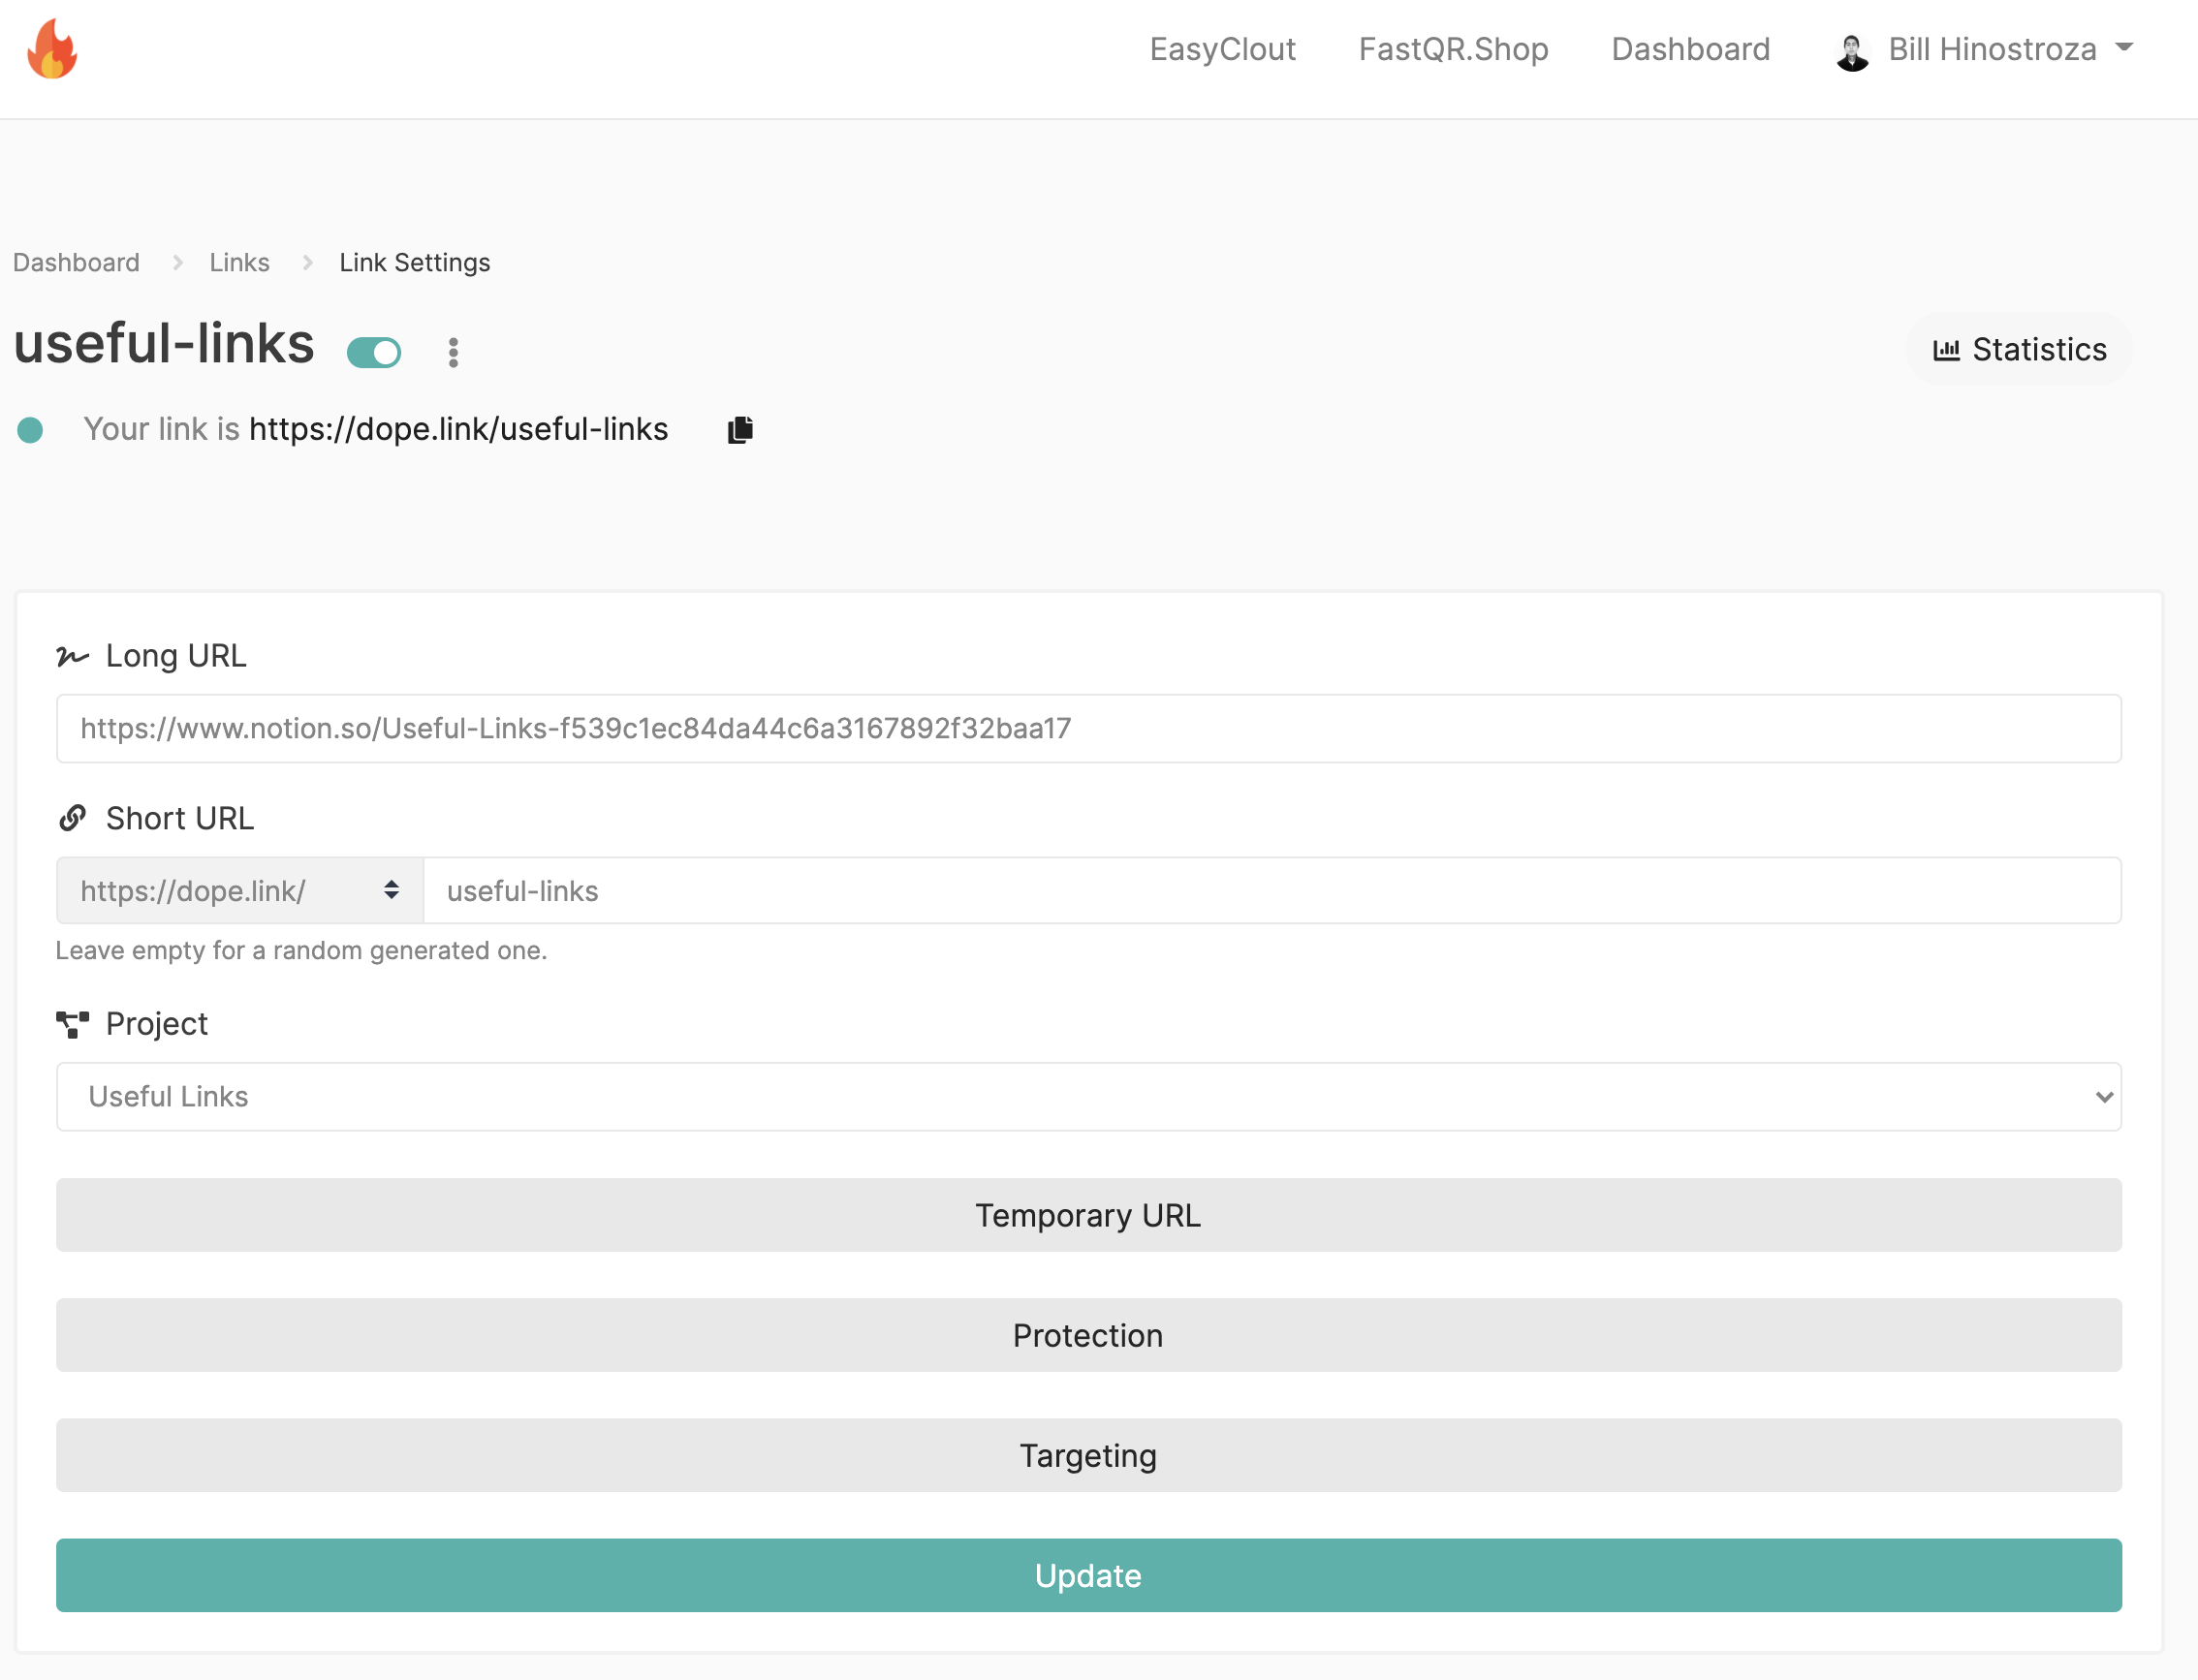This screenshot has height=1680, width=2198.
Task: Open the EasyClout nav link
Action: coord(1222,49)
